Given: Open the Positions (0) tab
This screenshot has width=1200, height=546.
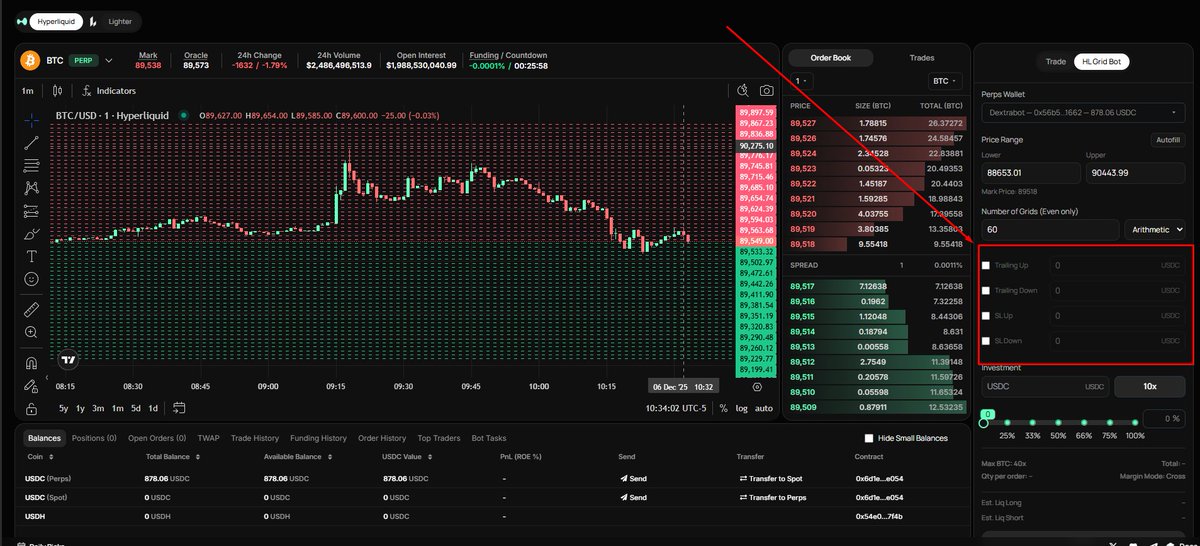Looking at the screenshot, I should (94, 438).
